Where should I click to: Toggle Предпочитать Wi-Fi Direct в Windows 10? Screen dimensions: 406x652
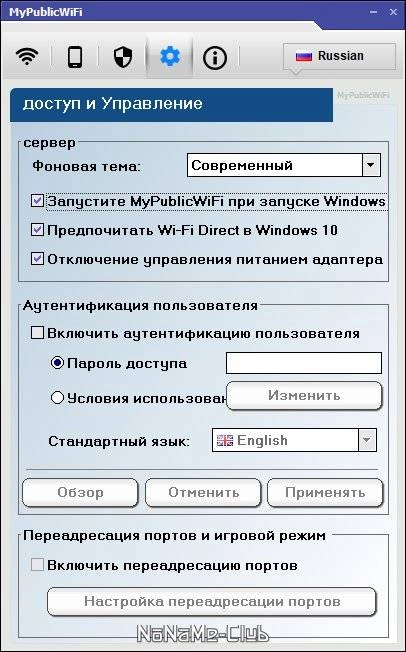37,230
